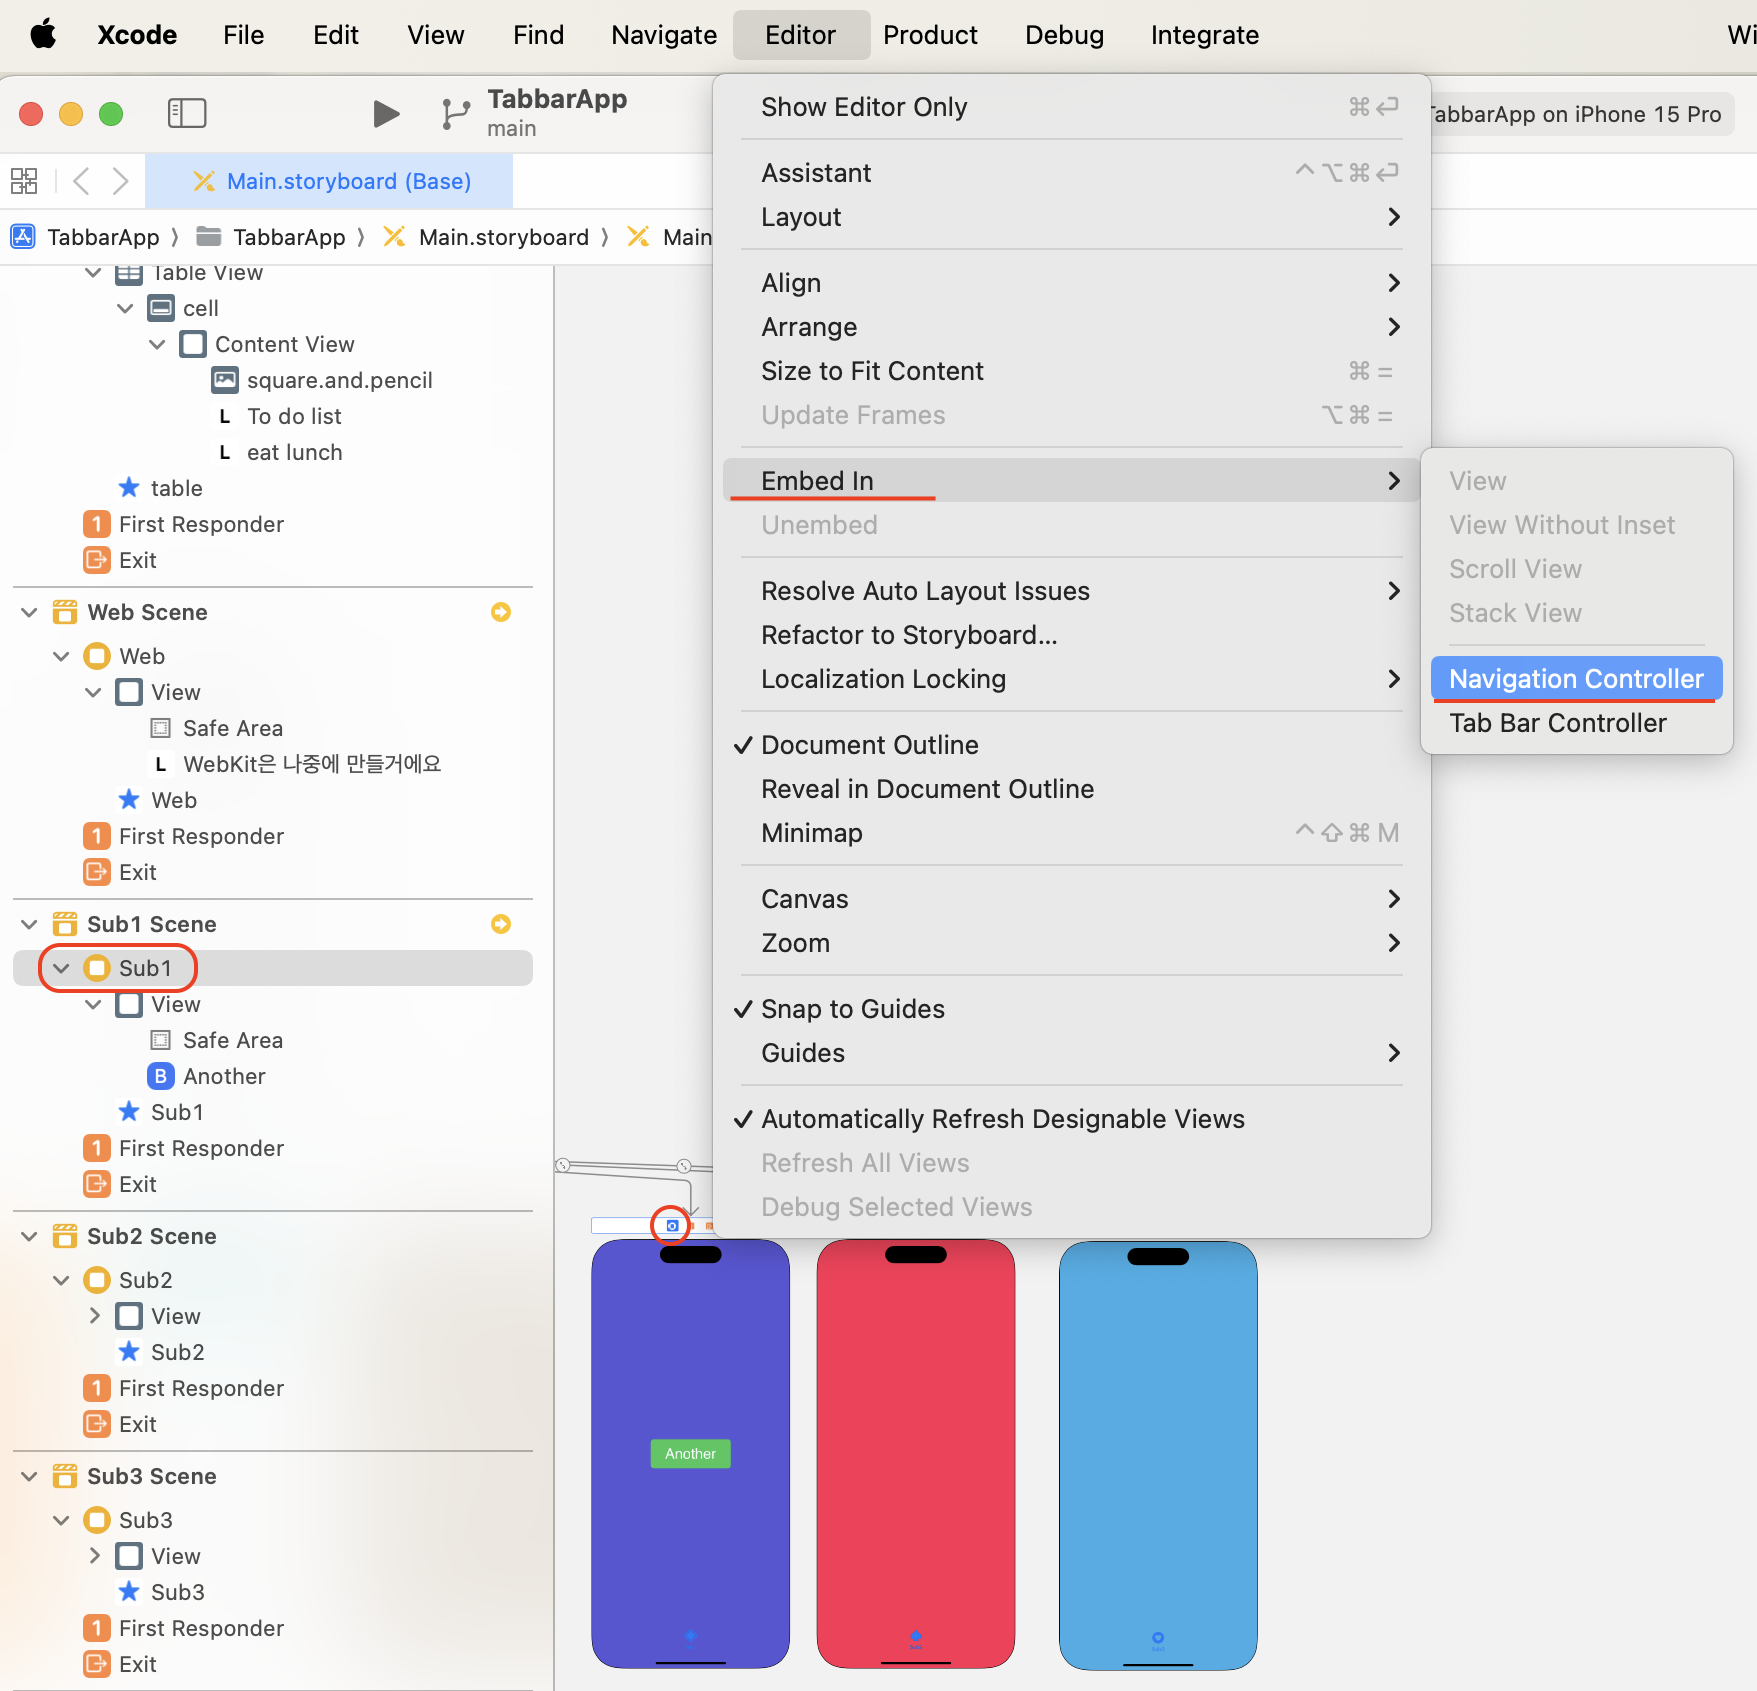This screenshot has width=1757, height=1691.
Task: Collapse the Sub1 view controller chevron
Action: [61, 968]
